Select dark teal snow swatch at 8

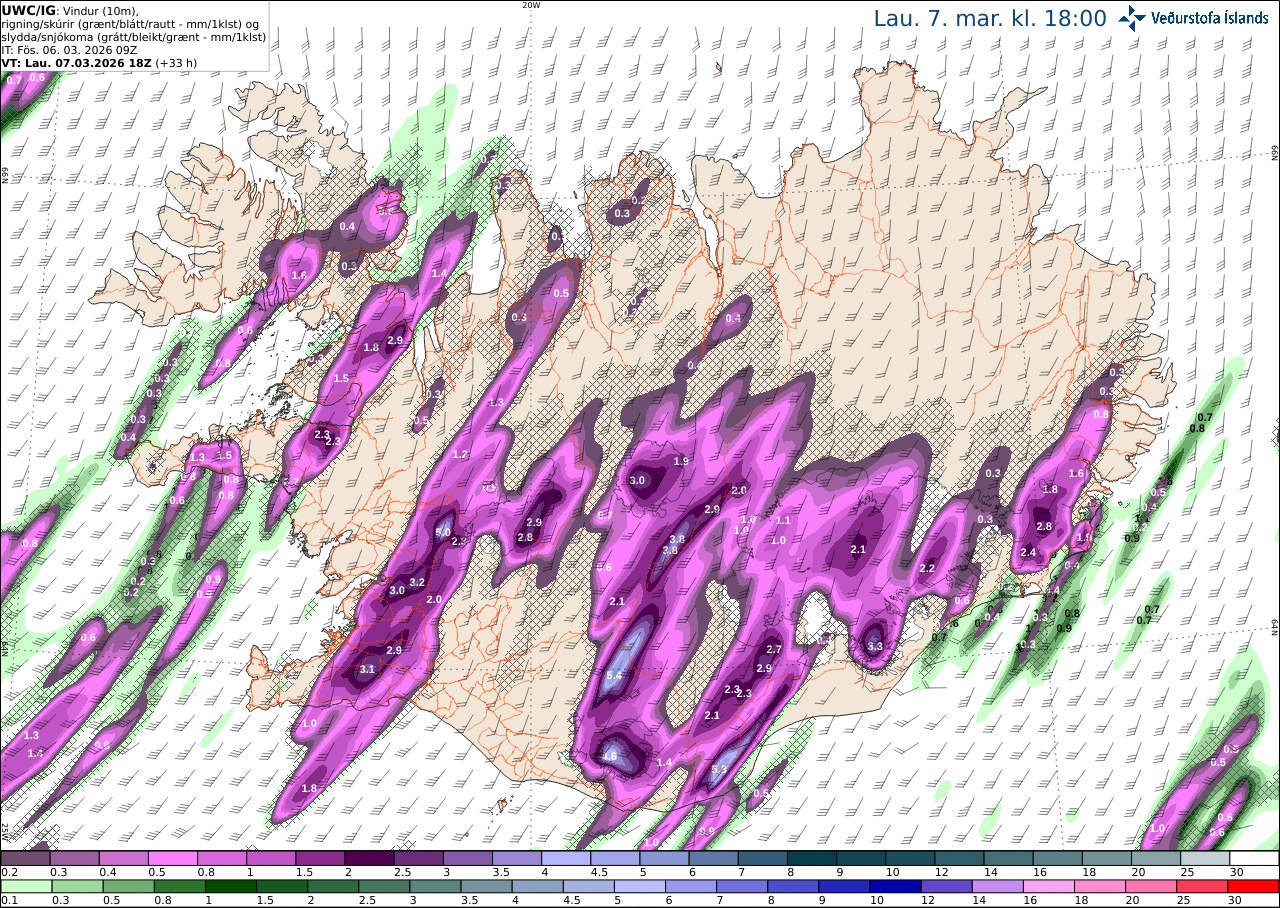[x=812, y=858]
